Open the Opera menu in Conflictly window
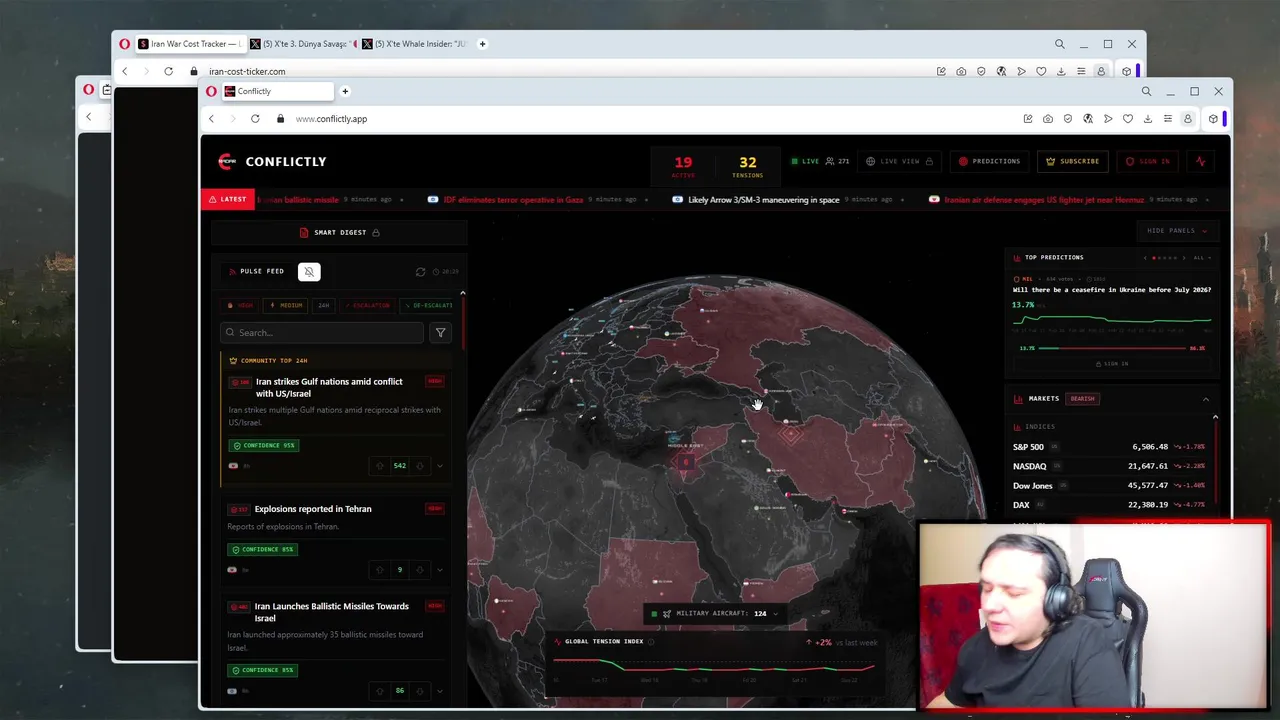Image resolution: width=1280 pixels, height=720 pixels. click(211, 91)
